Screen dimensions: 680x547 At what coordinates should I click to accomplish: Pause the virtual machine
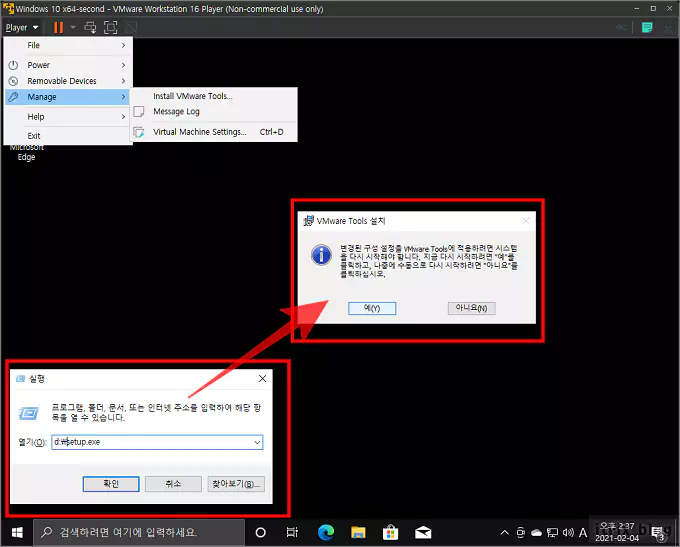click(58, 28)
